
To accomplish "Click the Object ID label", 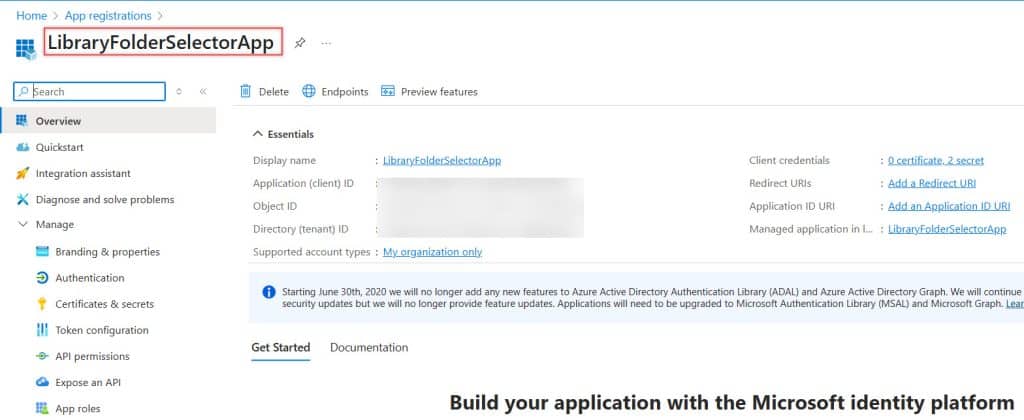I will (x=275, y=206).
